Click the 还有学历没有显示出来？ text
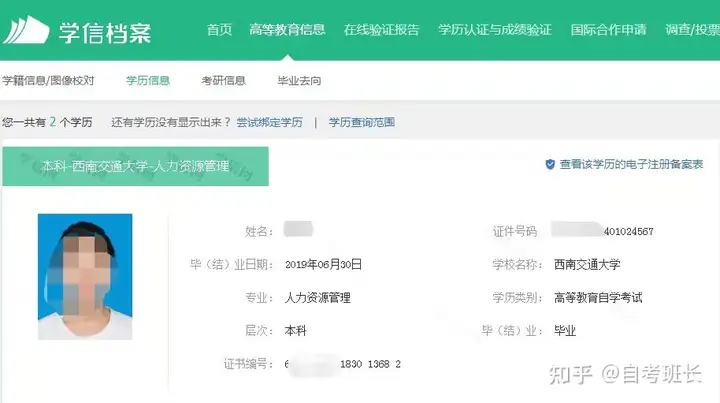 point(170,122)
